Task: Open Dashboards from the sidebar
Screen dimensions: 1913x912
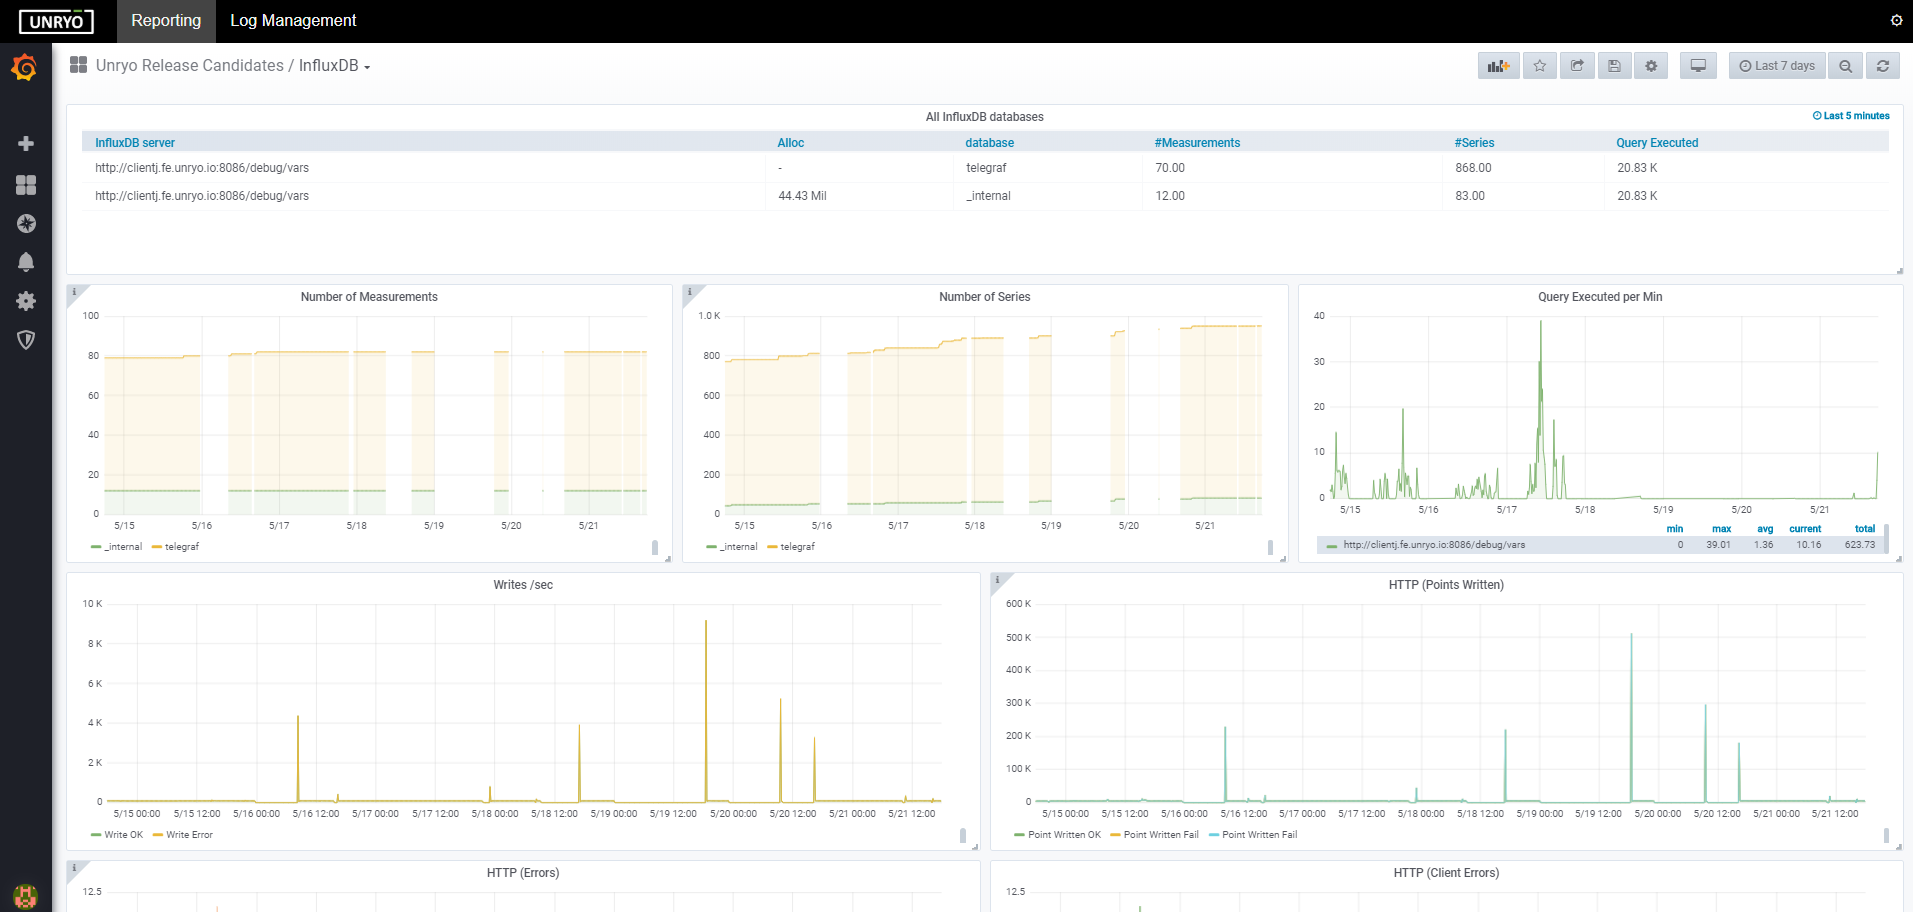Action: point(26,185)
